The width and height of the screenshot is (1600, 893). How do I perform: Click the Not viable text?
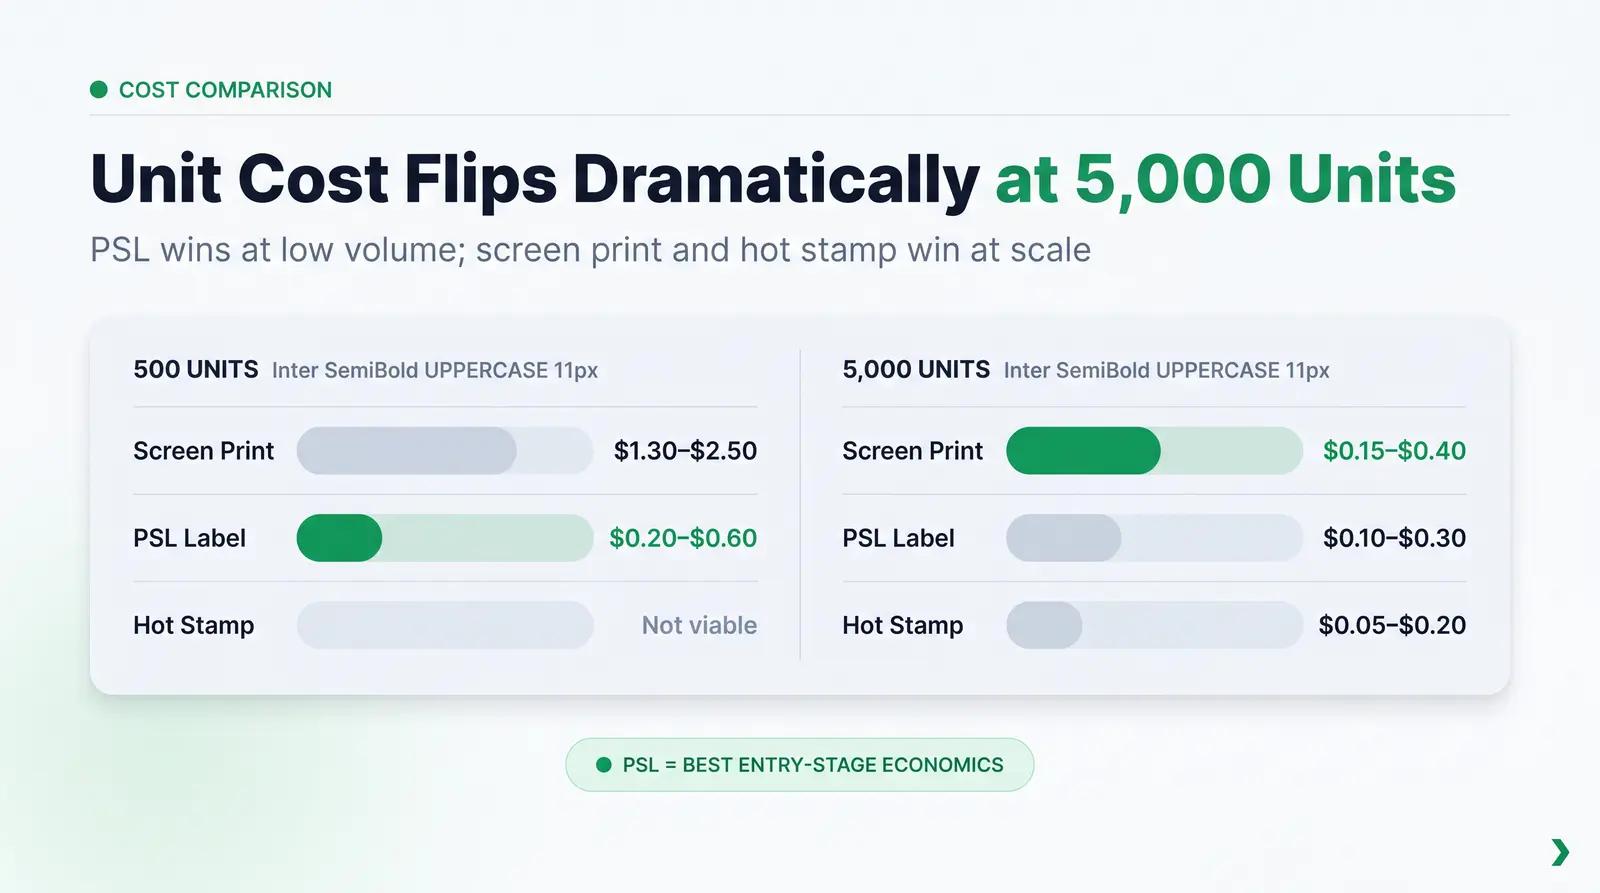[699, 625]
